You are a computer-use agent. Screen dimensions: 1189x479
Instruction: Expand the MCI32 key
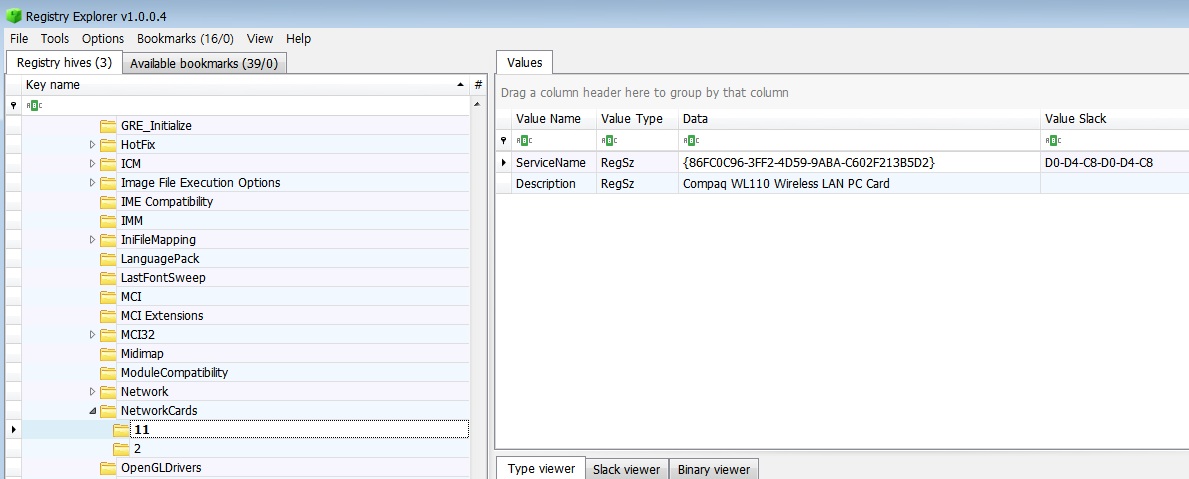click(93, 334)
